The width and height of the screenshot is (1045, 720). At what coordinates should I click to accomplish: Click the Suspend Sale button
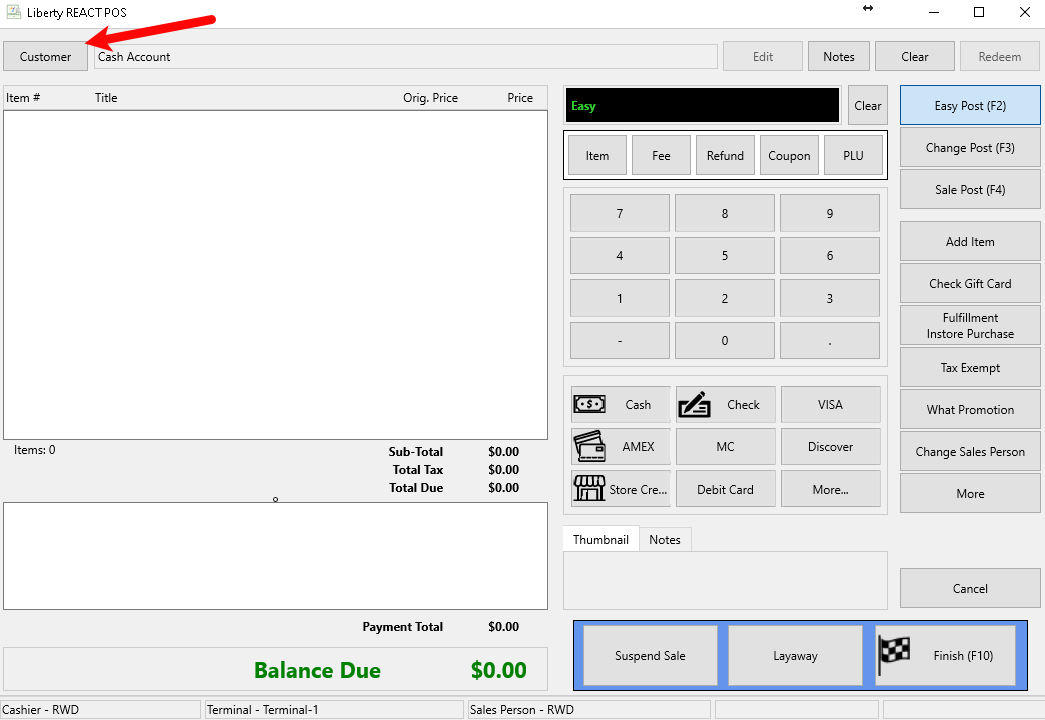(650, 655)
